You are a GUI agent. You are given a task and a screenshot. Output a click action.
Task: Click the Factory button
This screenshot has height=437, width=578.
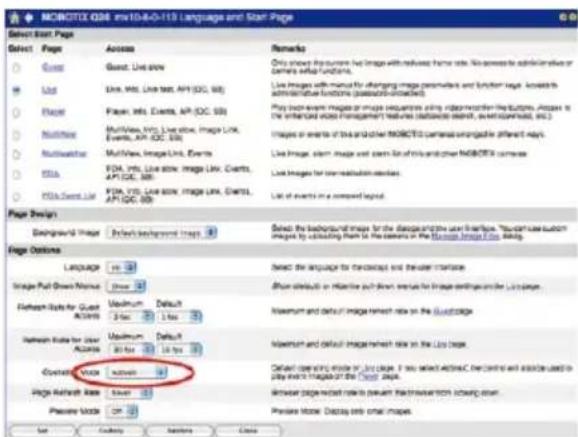(111, 430)
